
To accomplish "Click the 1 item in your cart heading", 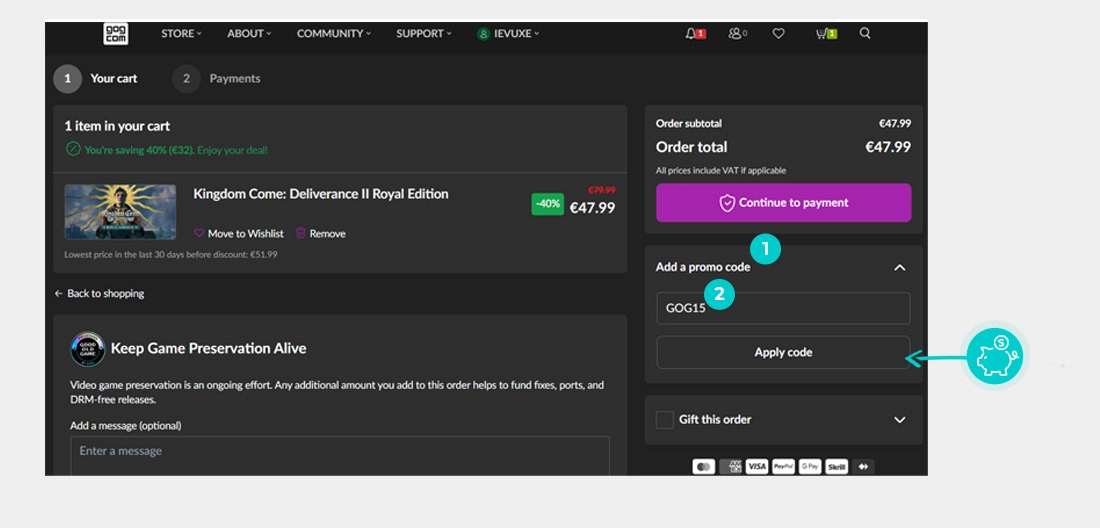I will 117,126.
